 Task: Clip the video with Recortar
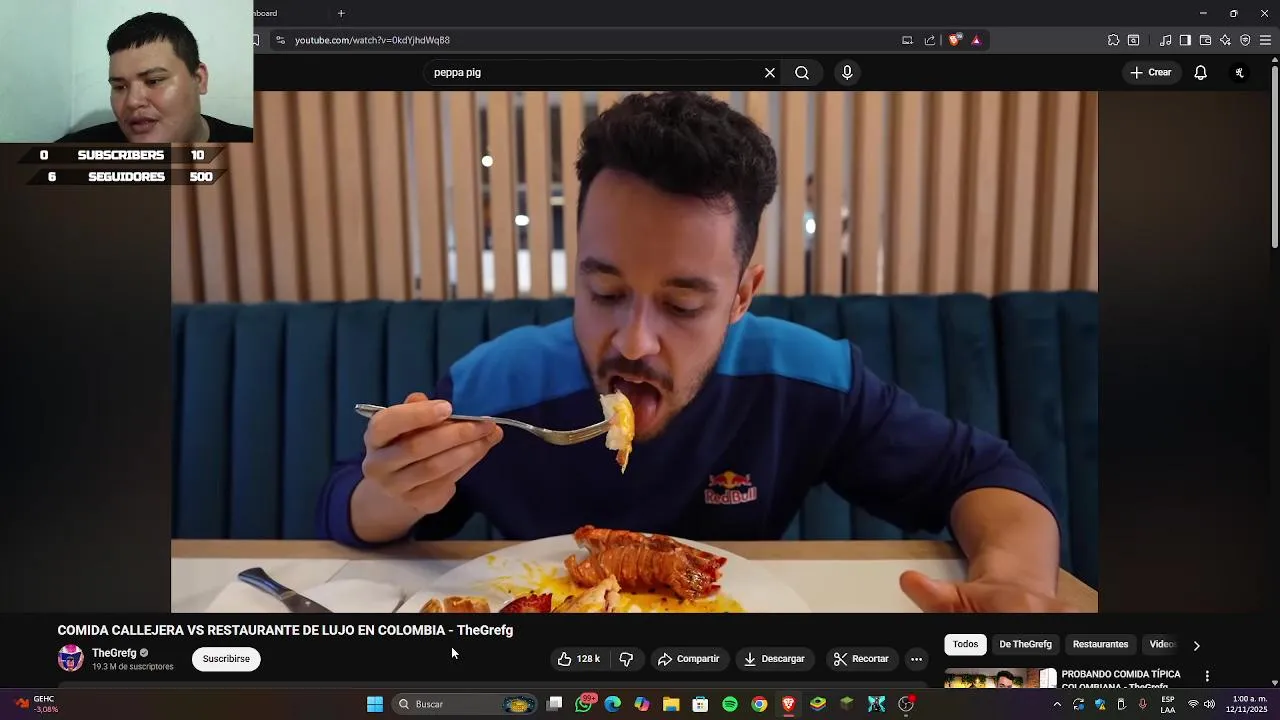[861, 659]
